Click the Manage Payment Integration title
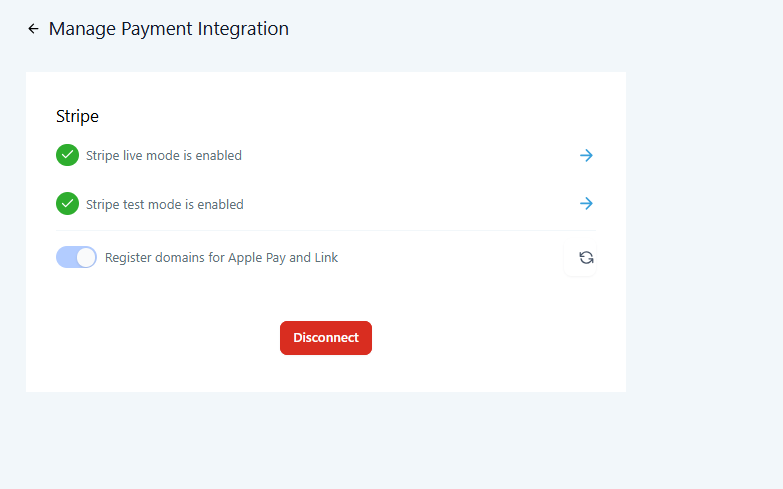 point(169,29)
